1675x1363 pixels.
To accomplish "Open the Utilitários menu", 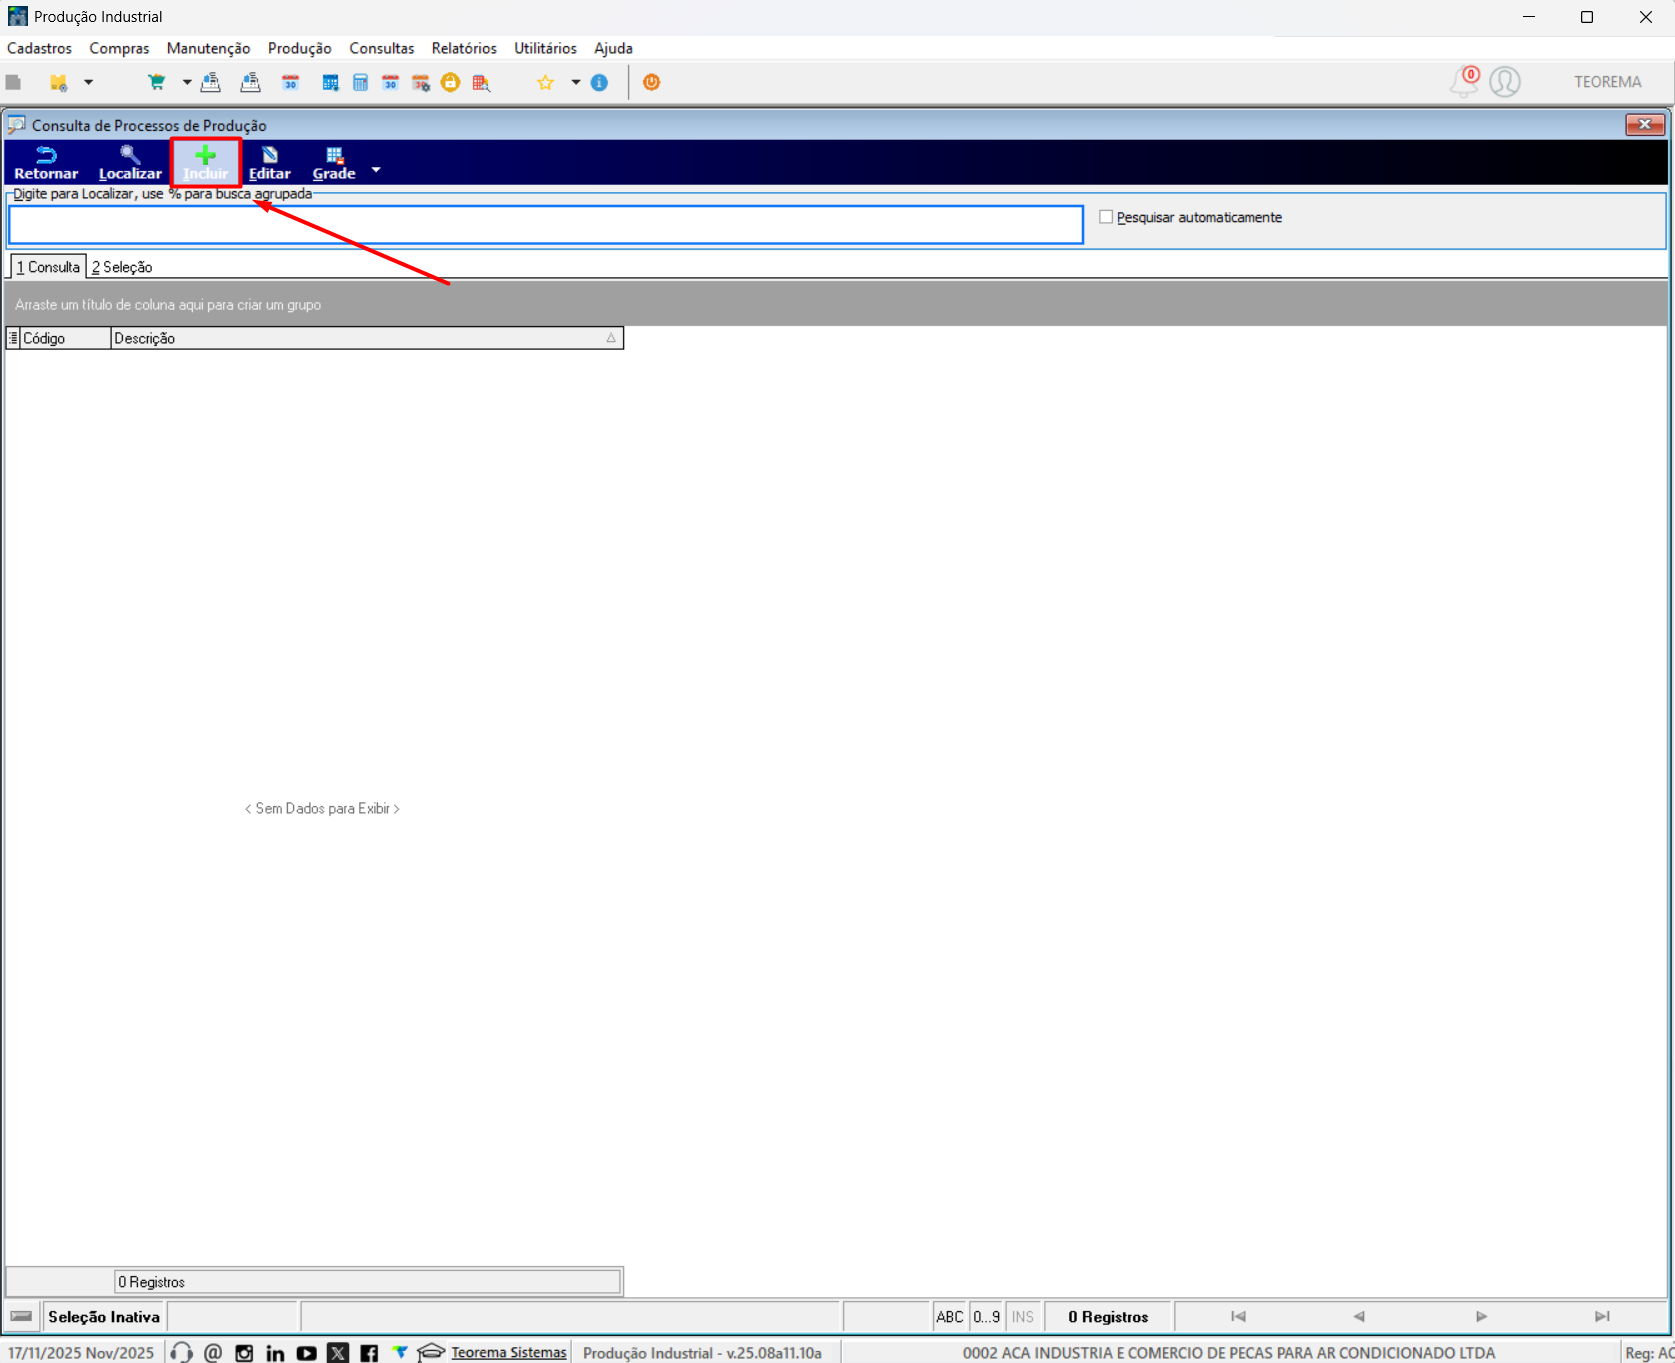I will click(545, 48).
